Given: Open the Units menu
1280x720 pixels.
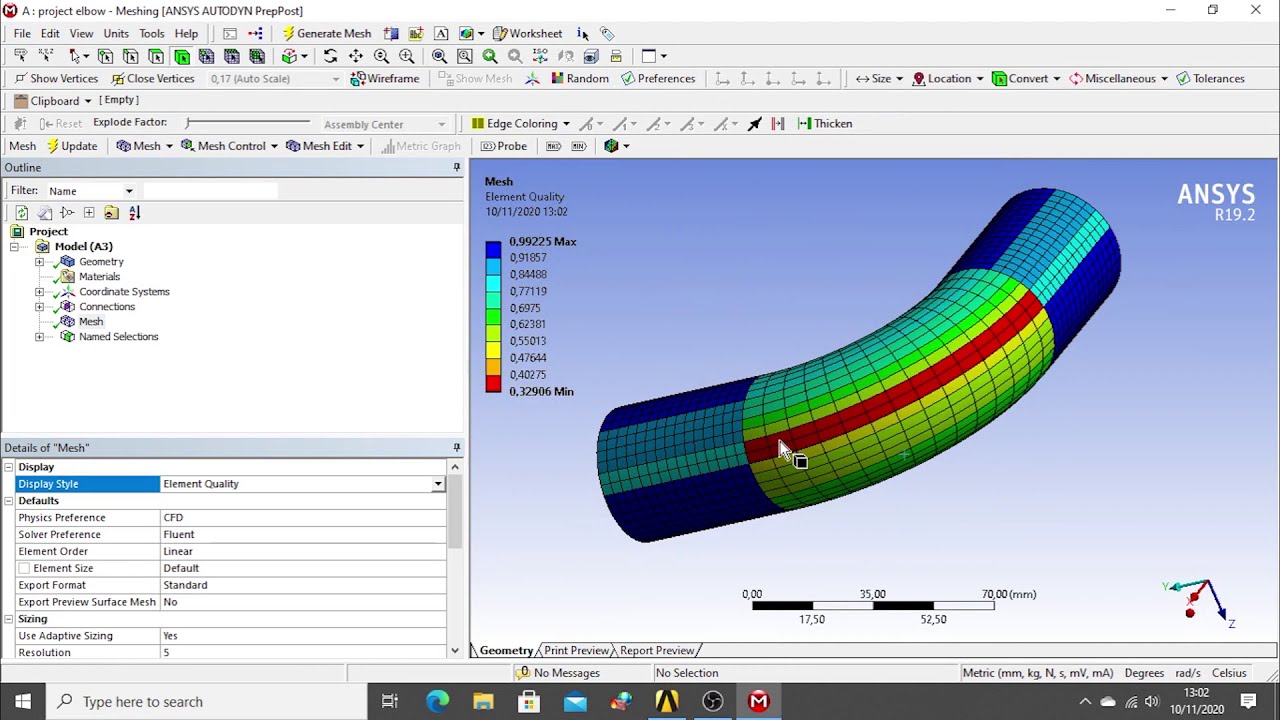Looking at the screenshot, I should click(116, 33).
